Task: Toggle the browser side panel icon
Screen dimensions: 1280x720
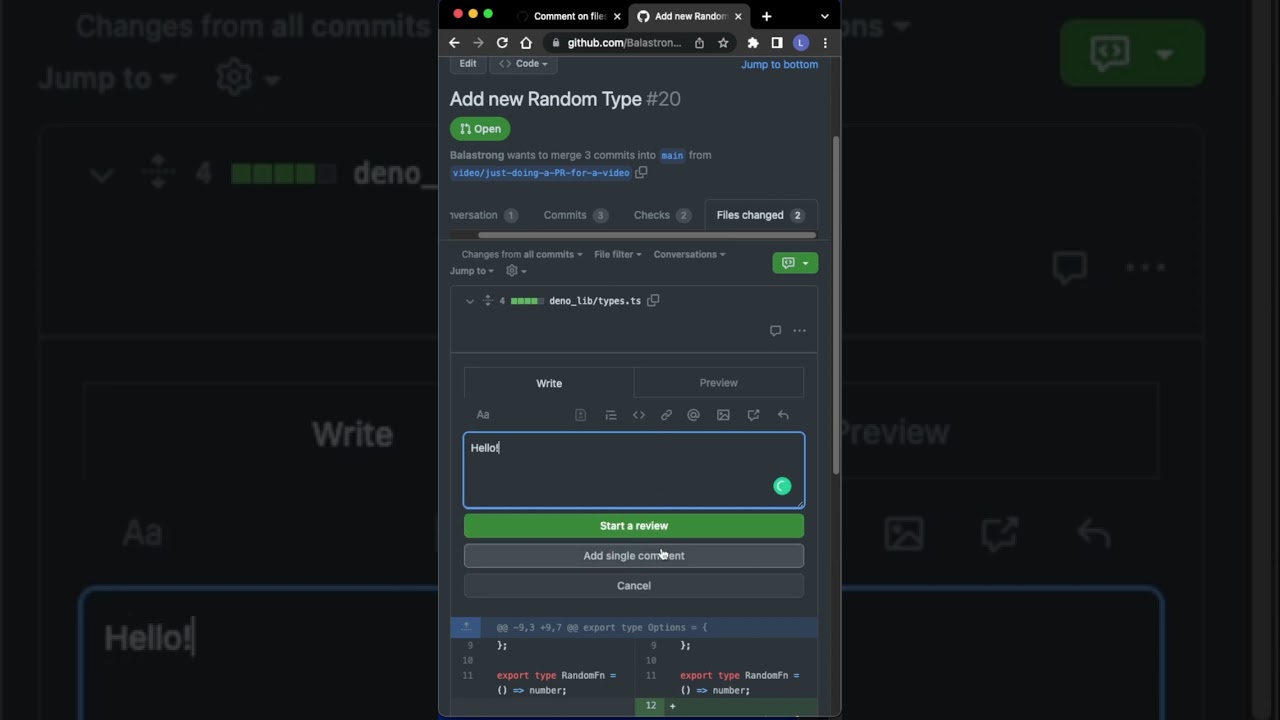Action: [777, 43]
